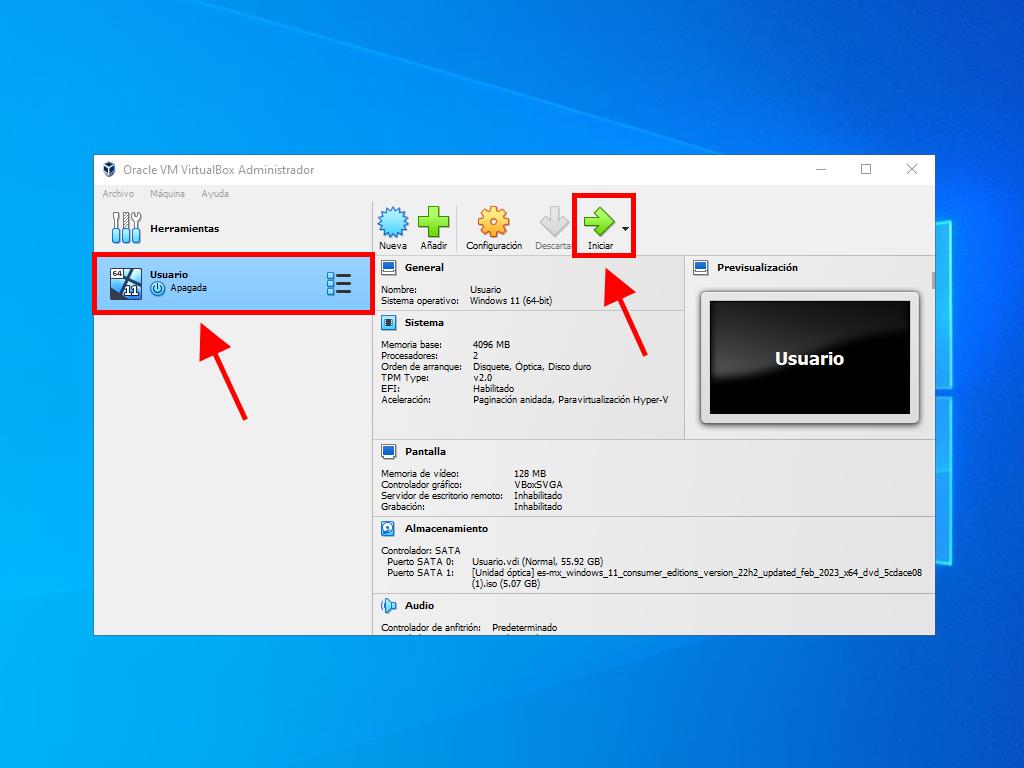
Task: Click the Previsualización section header
Action: 757,268
